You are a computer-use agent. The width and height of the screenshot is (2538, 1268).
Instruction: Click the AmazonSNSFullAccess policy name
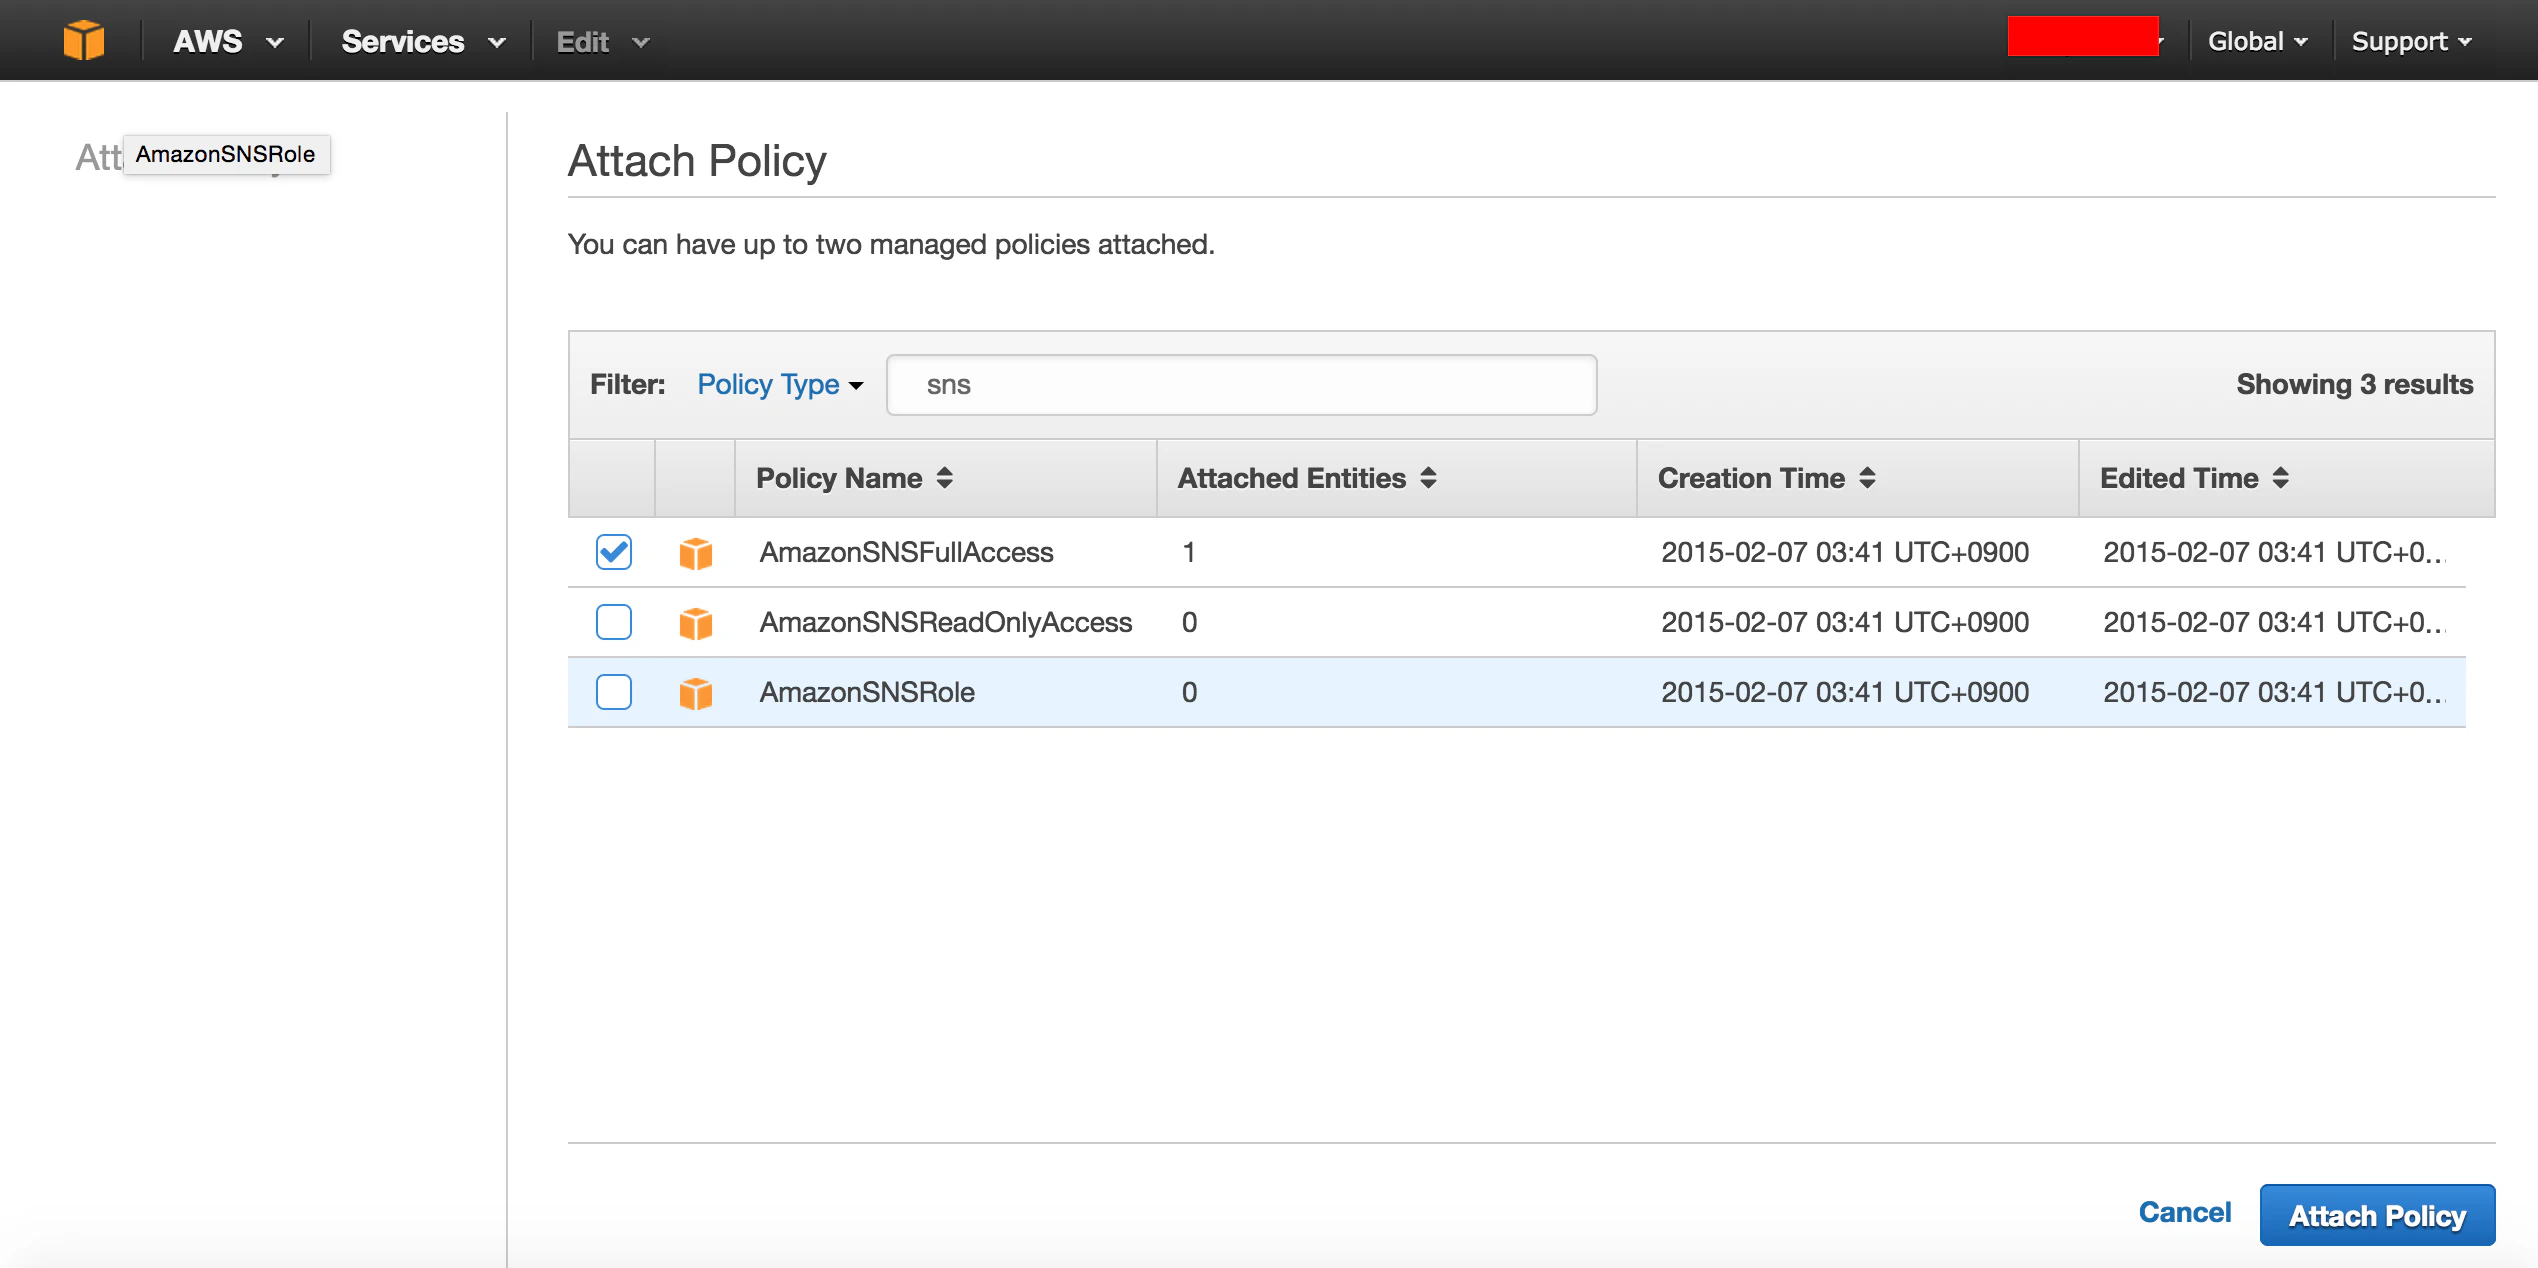(x=906, y=552)
